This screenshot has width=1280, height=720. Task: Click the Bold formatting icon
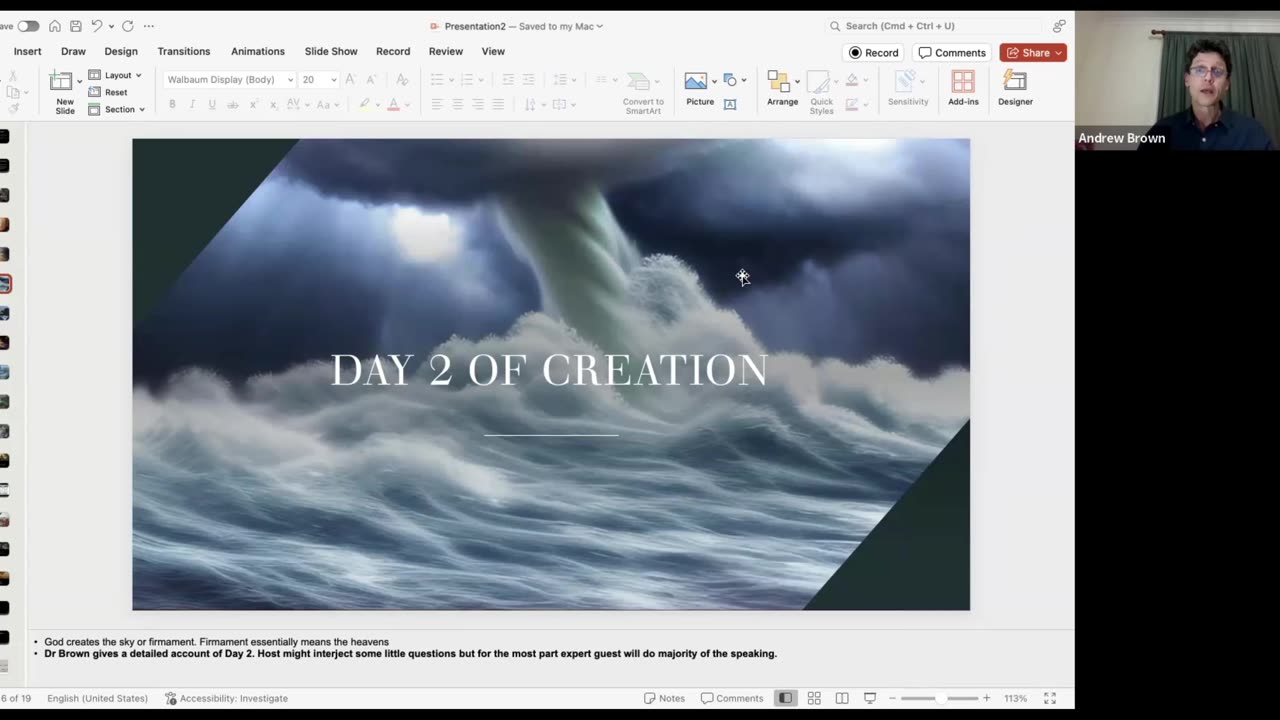(172, 104)
